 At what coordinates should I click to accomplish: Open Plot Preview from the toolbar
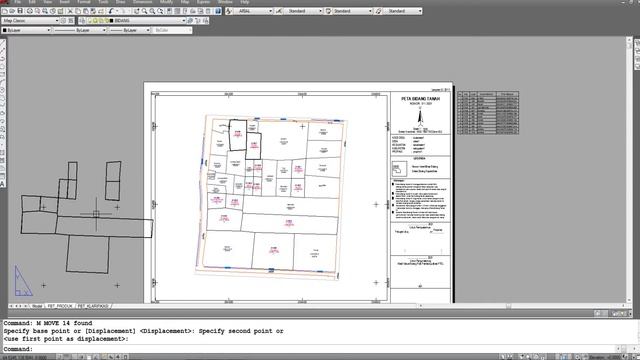click(38, 11)
